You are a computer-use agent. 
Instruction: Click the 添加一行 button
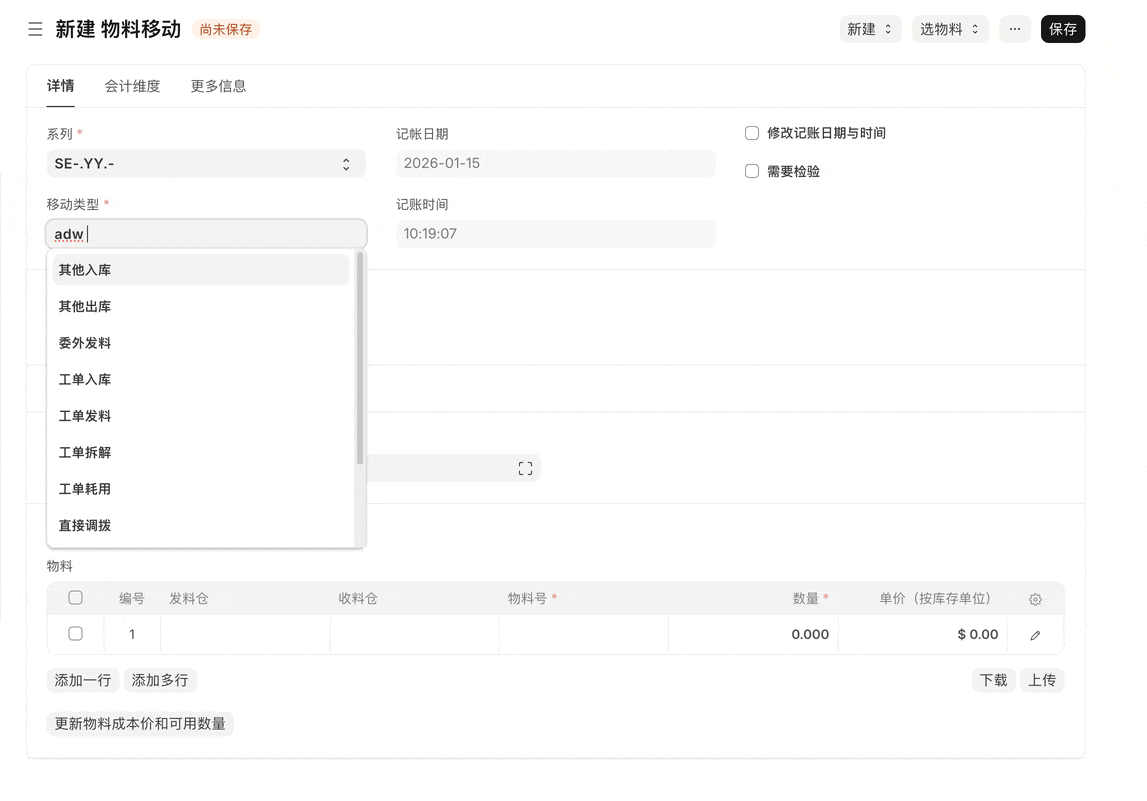click(x=82, y=680)
